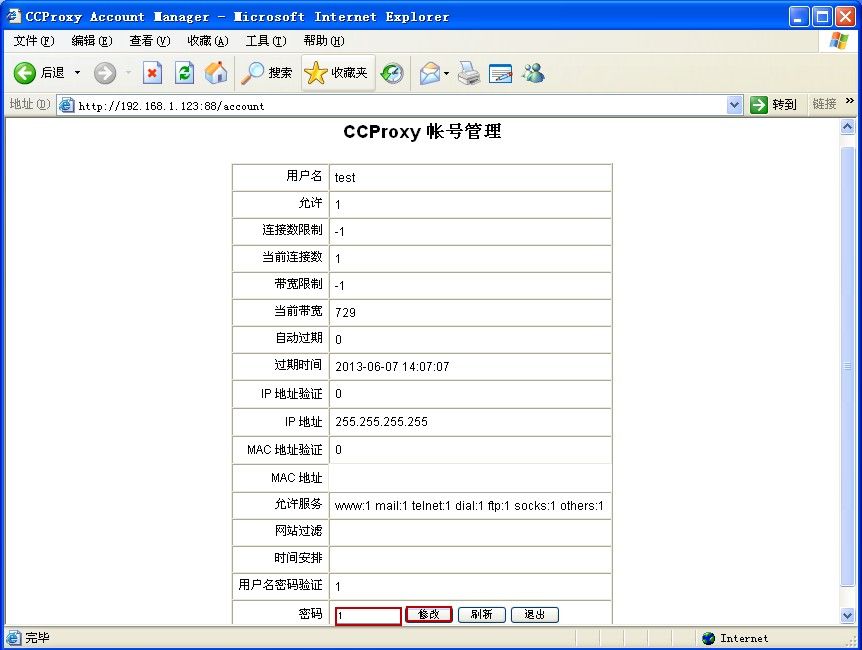The image size is (862, 650).
Task: Open the Favorites (收藏夹) toolbar button
Action: [x=336, y=73]
